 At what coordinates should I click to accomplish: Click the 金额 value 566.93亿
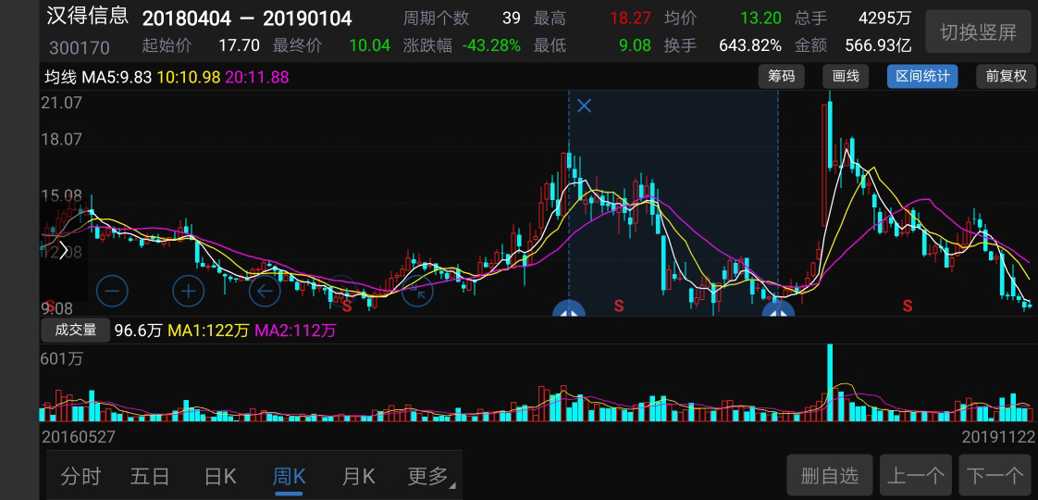[x=878, y=46]
